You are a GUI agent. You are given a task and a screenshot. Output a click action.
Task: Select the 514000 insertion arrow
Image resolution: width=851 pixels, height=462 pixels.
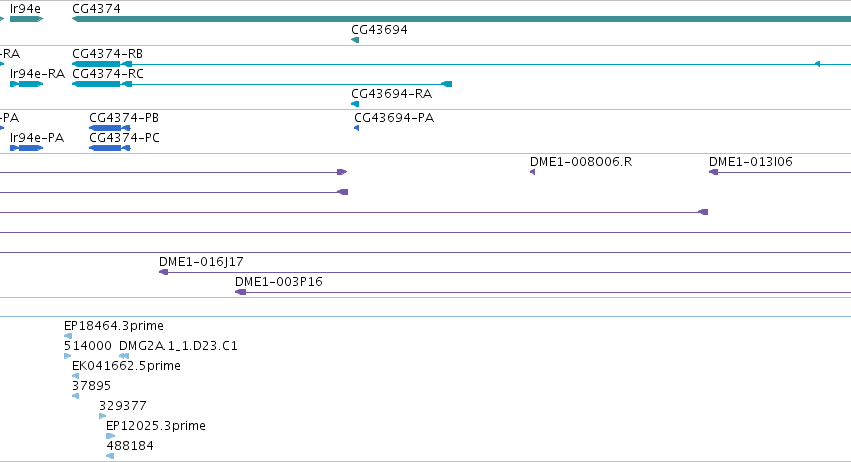tap(67, 356)
